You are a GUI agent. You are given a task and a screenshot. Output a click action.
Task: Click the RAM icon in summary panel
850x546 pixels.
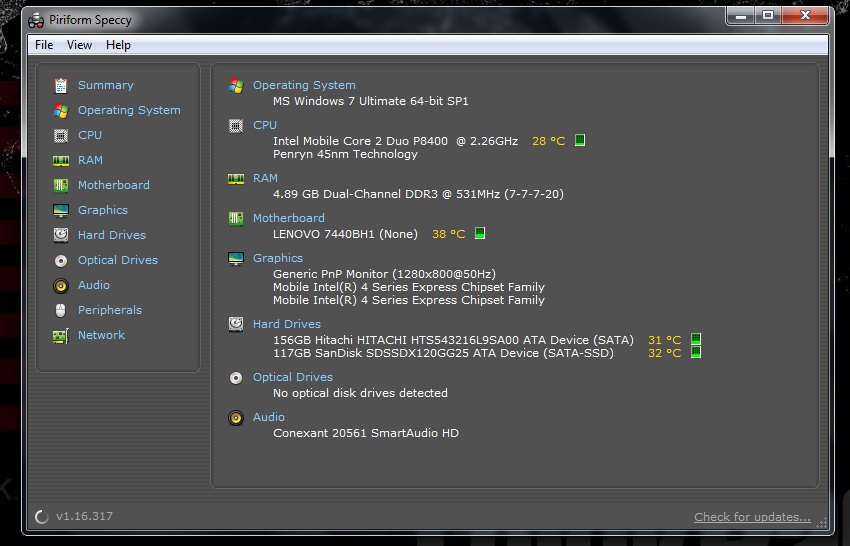[236, 179]
